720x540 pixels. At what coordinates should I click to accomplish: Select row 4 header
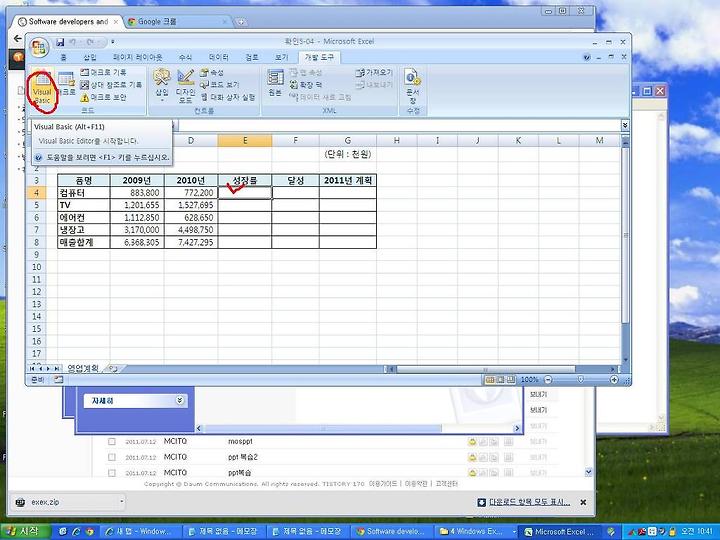[37, 193]
